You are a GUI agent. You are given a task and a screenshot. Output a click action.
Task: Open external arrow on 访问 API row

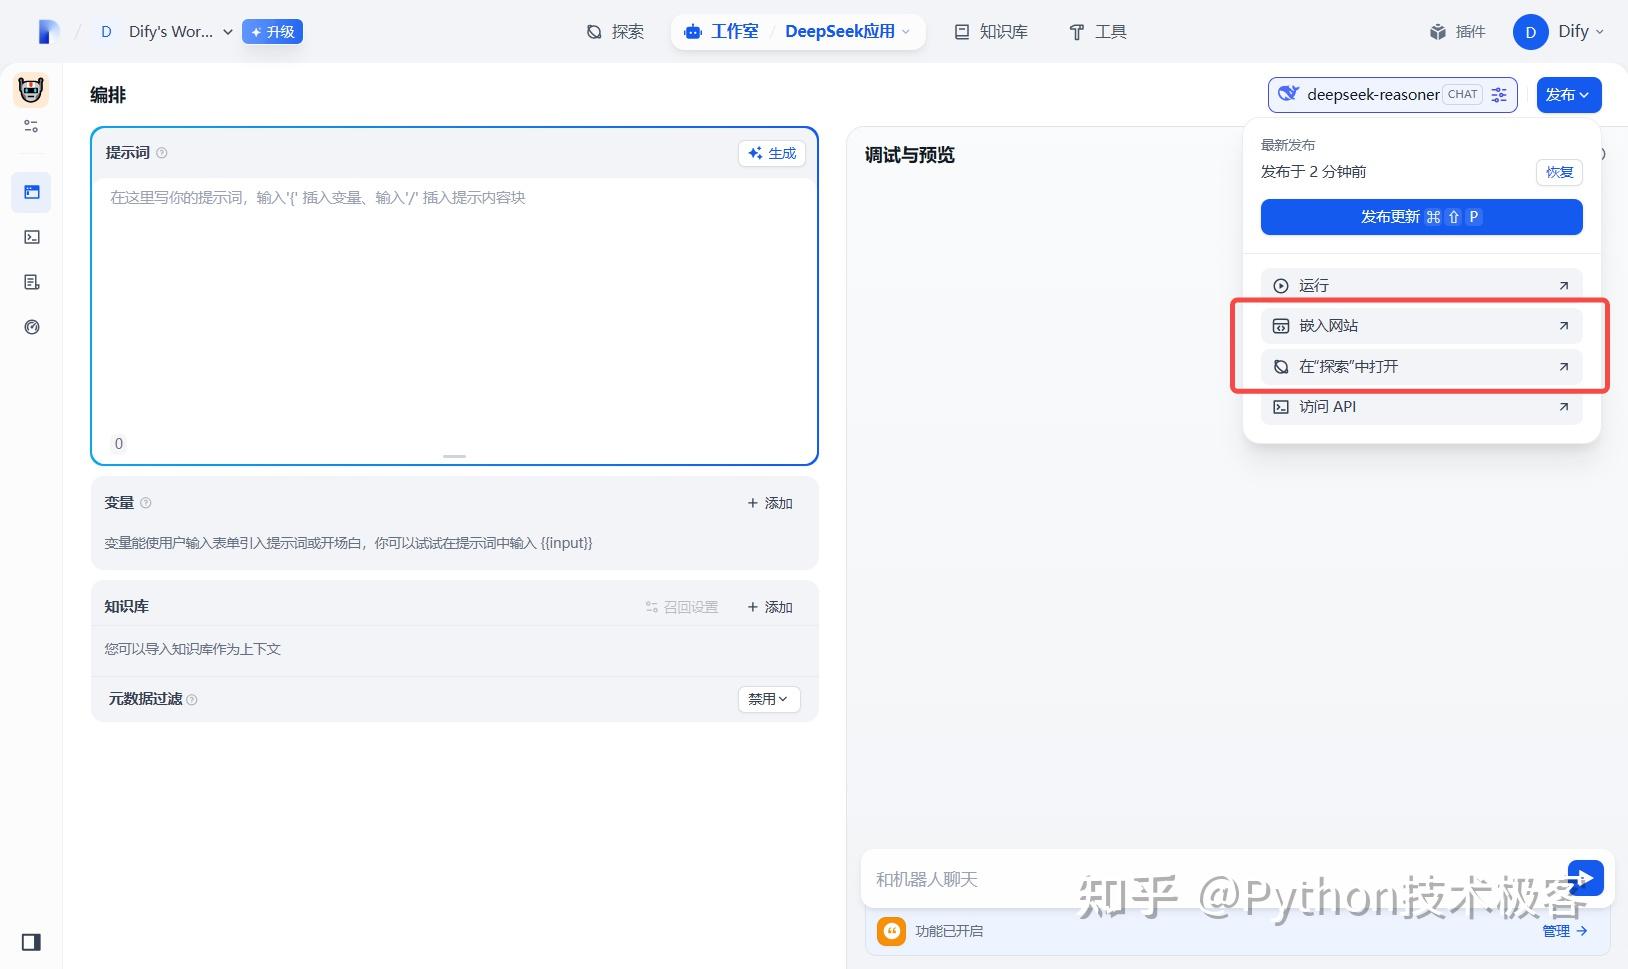tap(1564, 407)
